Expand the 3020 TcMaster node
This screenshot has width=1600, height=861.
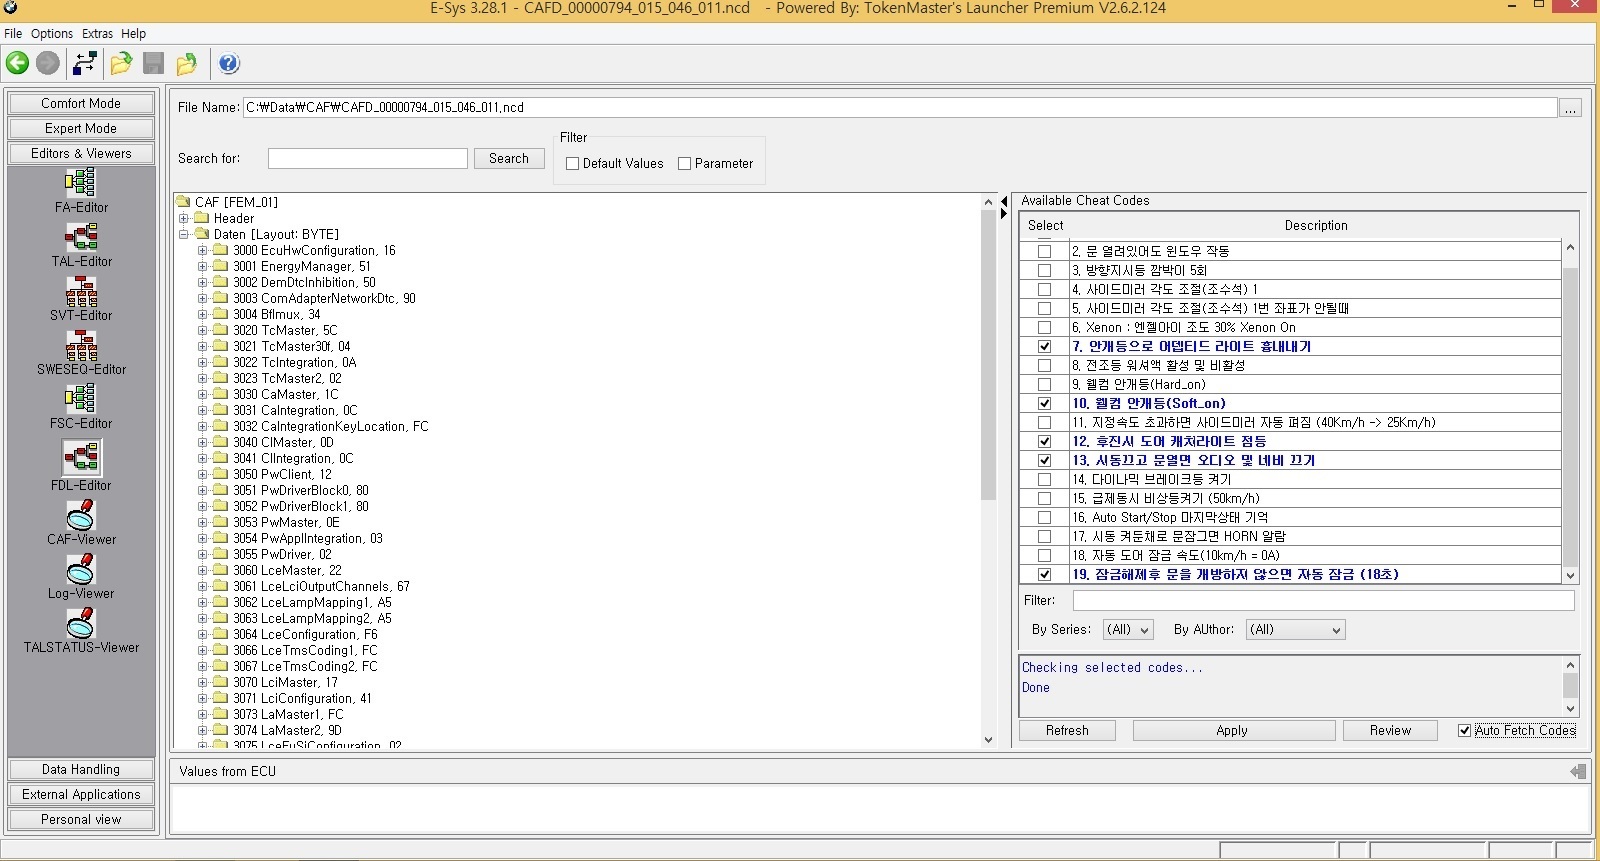[203, 330]
